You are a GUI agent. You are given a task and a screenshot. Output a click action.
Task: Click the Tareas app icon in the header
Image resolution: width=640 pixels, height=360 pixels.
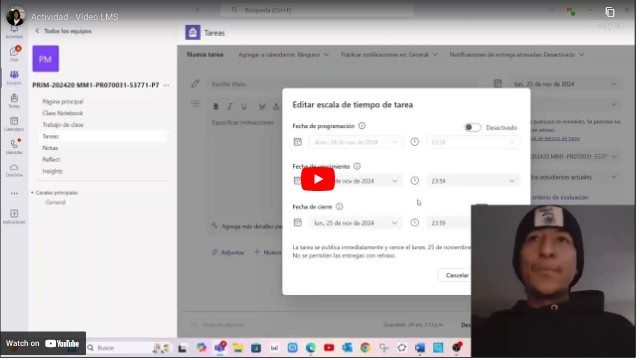tap(193, 32)
